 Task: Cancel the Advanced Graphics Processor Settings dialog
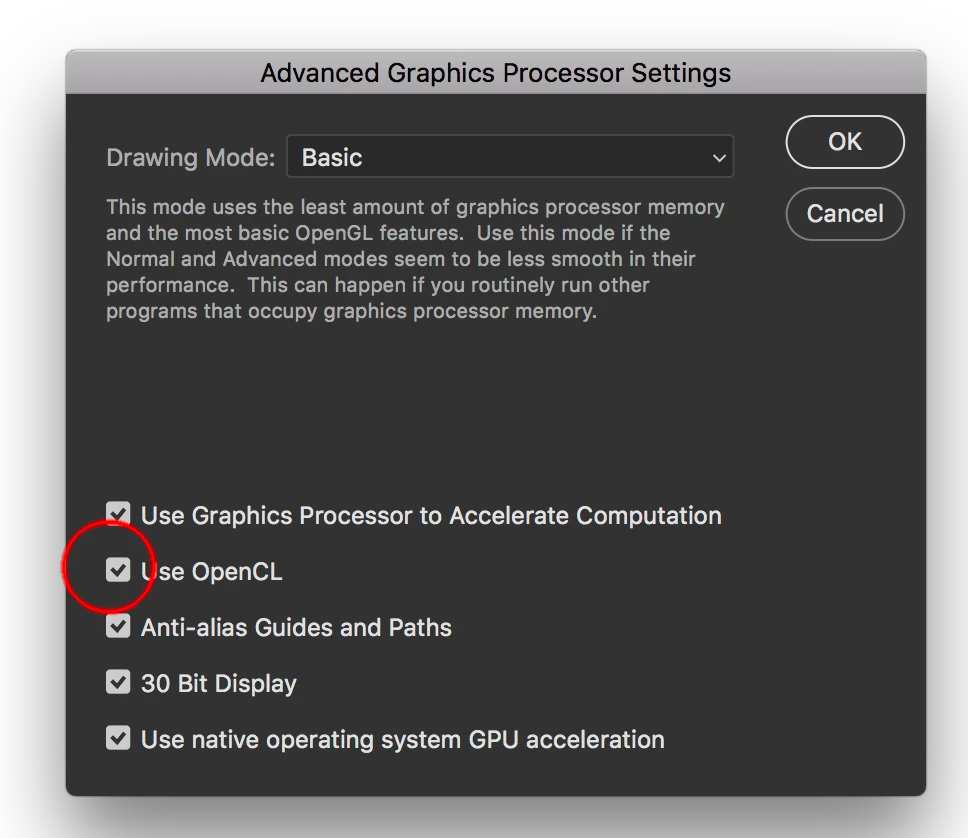(x=845, y=214)
